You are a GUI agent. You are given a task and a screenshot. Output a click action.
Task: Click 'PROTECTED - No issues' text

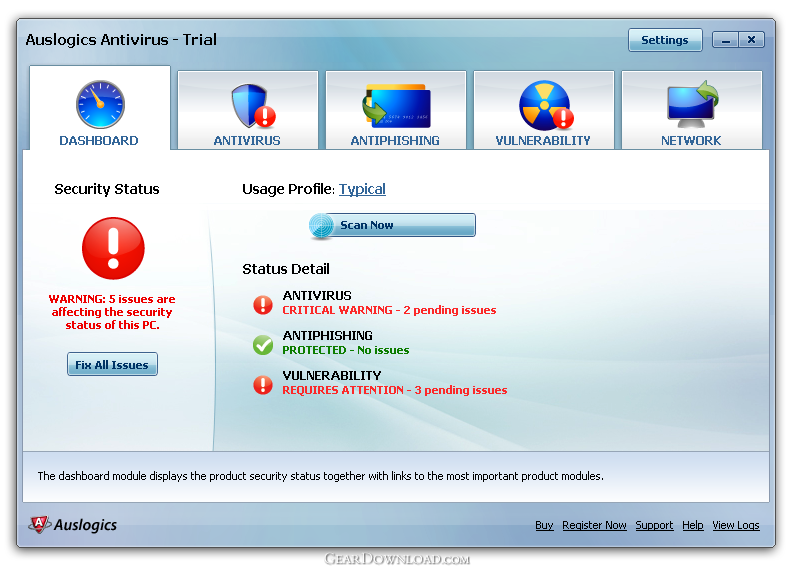pos(346,350)
